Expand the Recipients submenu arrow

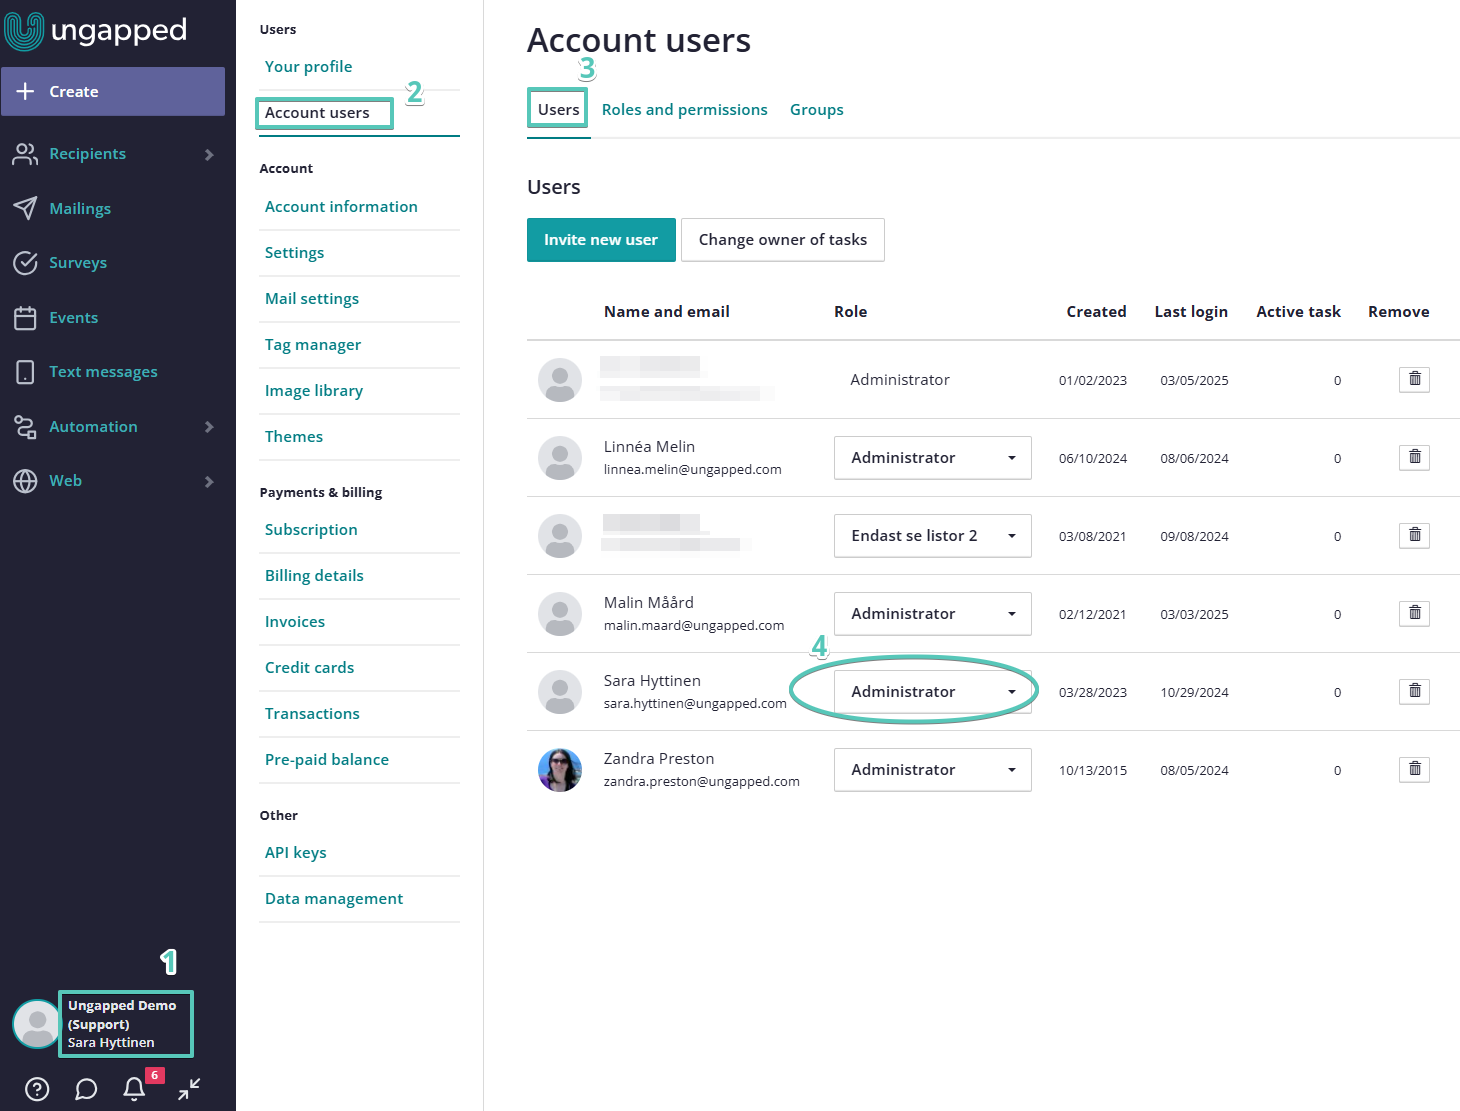click(x=209, y=154)
